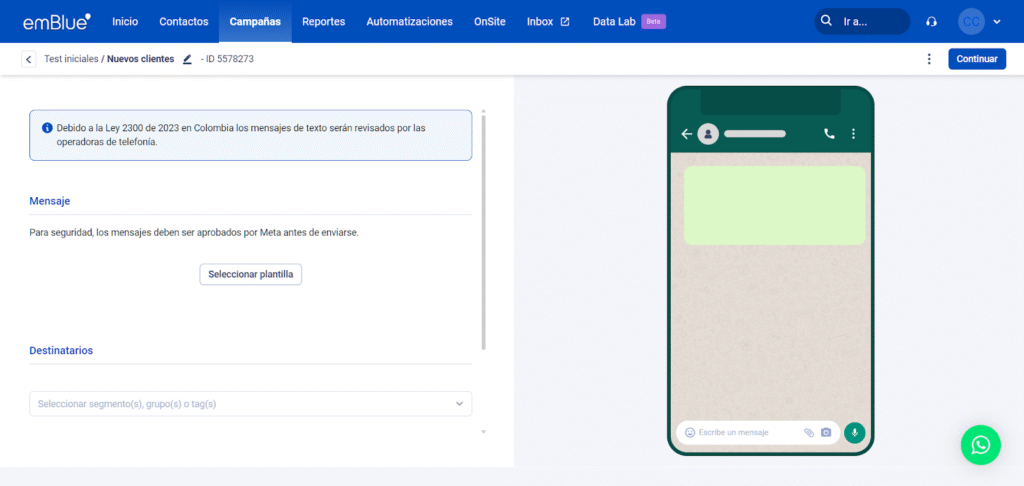Click the emoji icon in message field
1024x486 pixels.
pyautogui.click(x=690, y=432)
